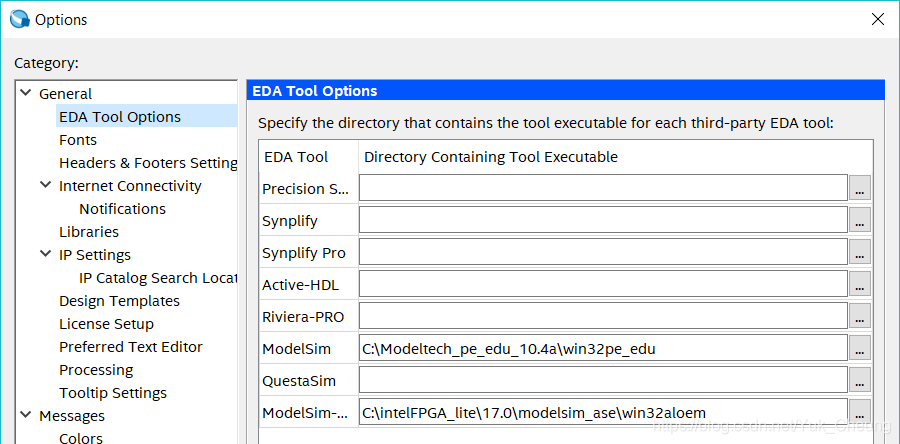Open browse dialog for Synplify Pro

[860, 252]
